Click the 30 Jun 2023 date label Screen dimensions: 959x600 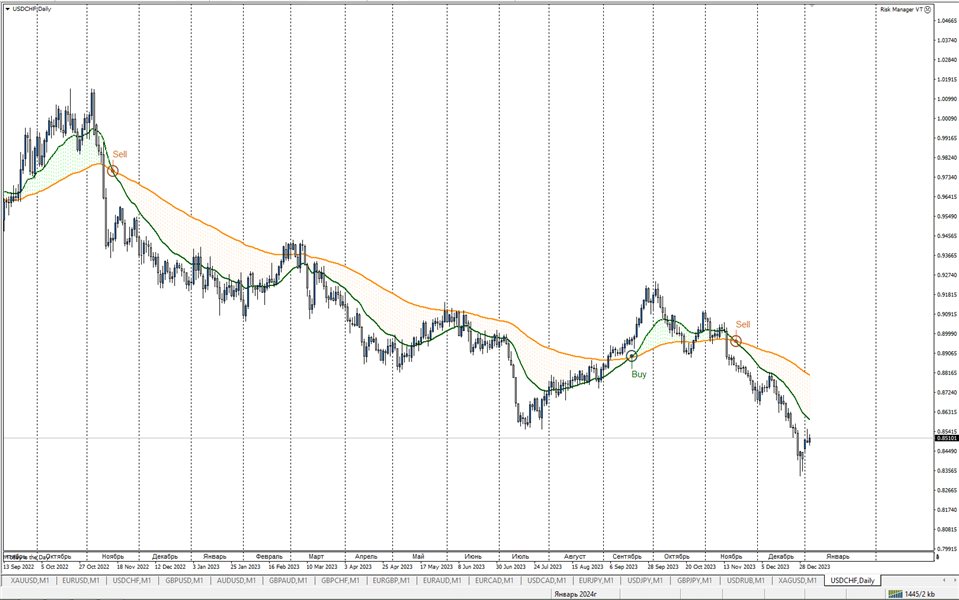point(511,566)
